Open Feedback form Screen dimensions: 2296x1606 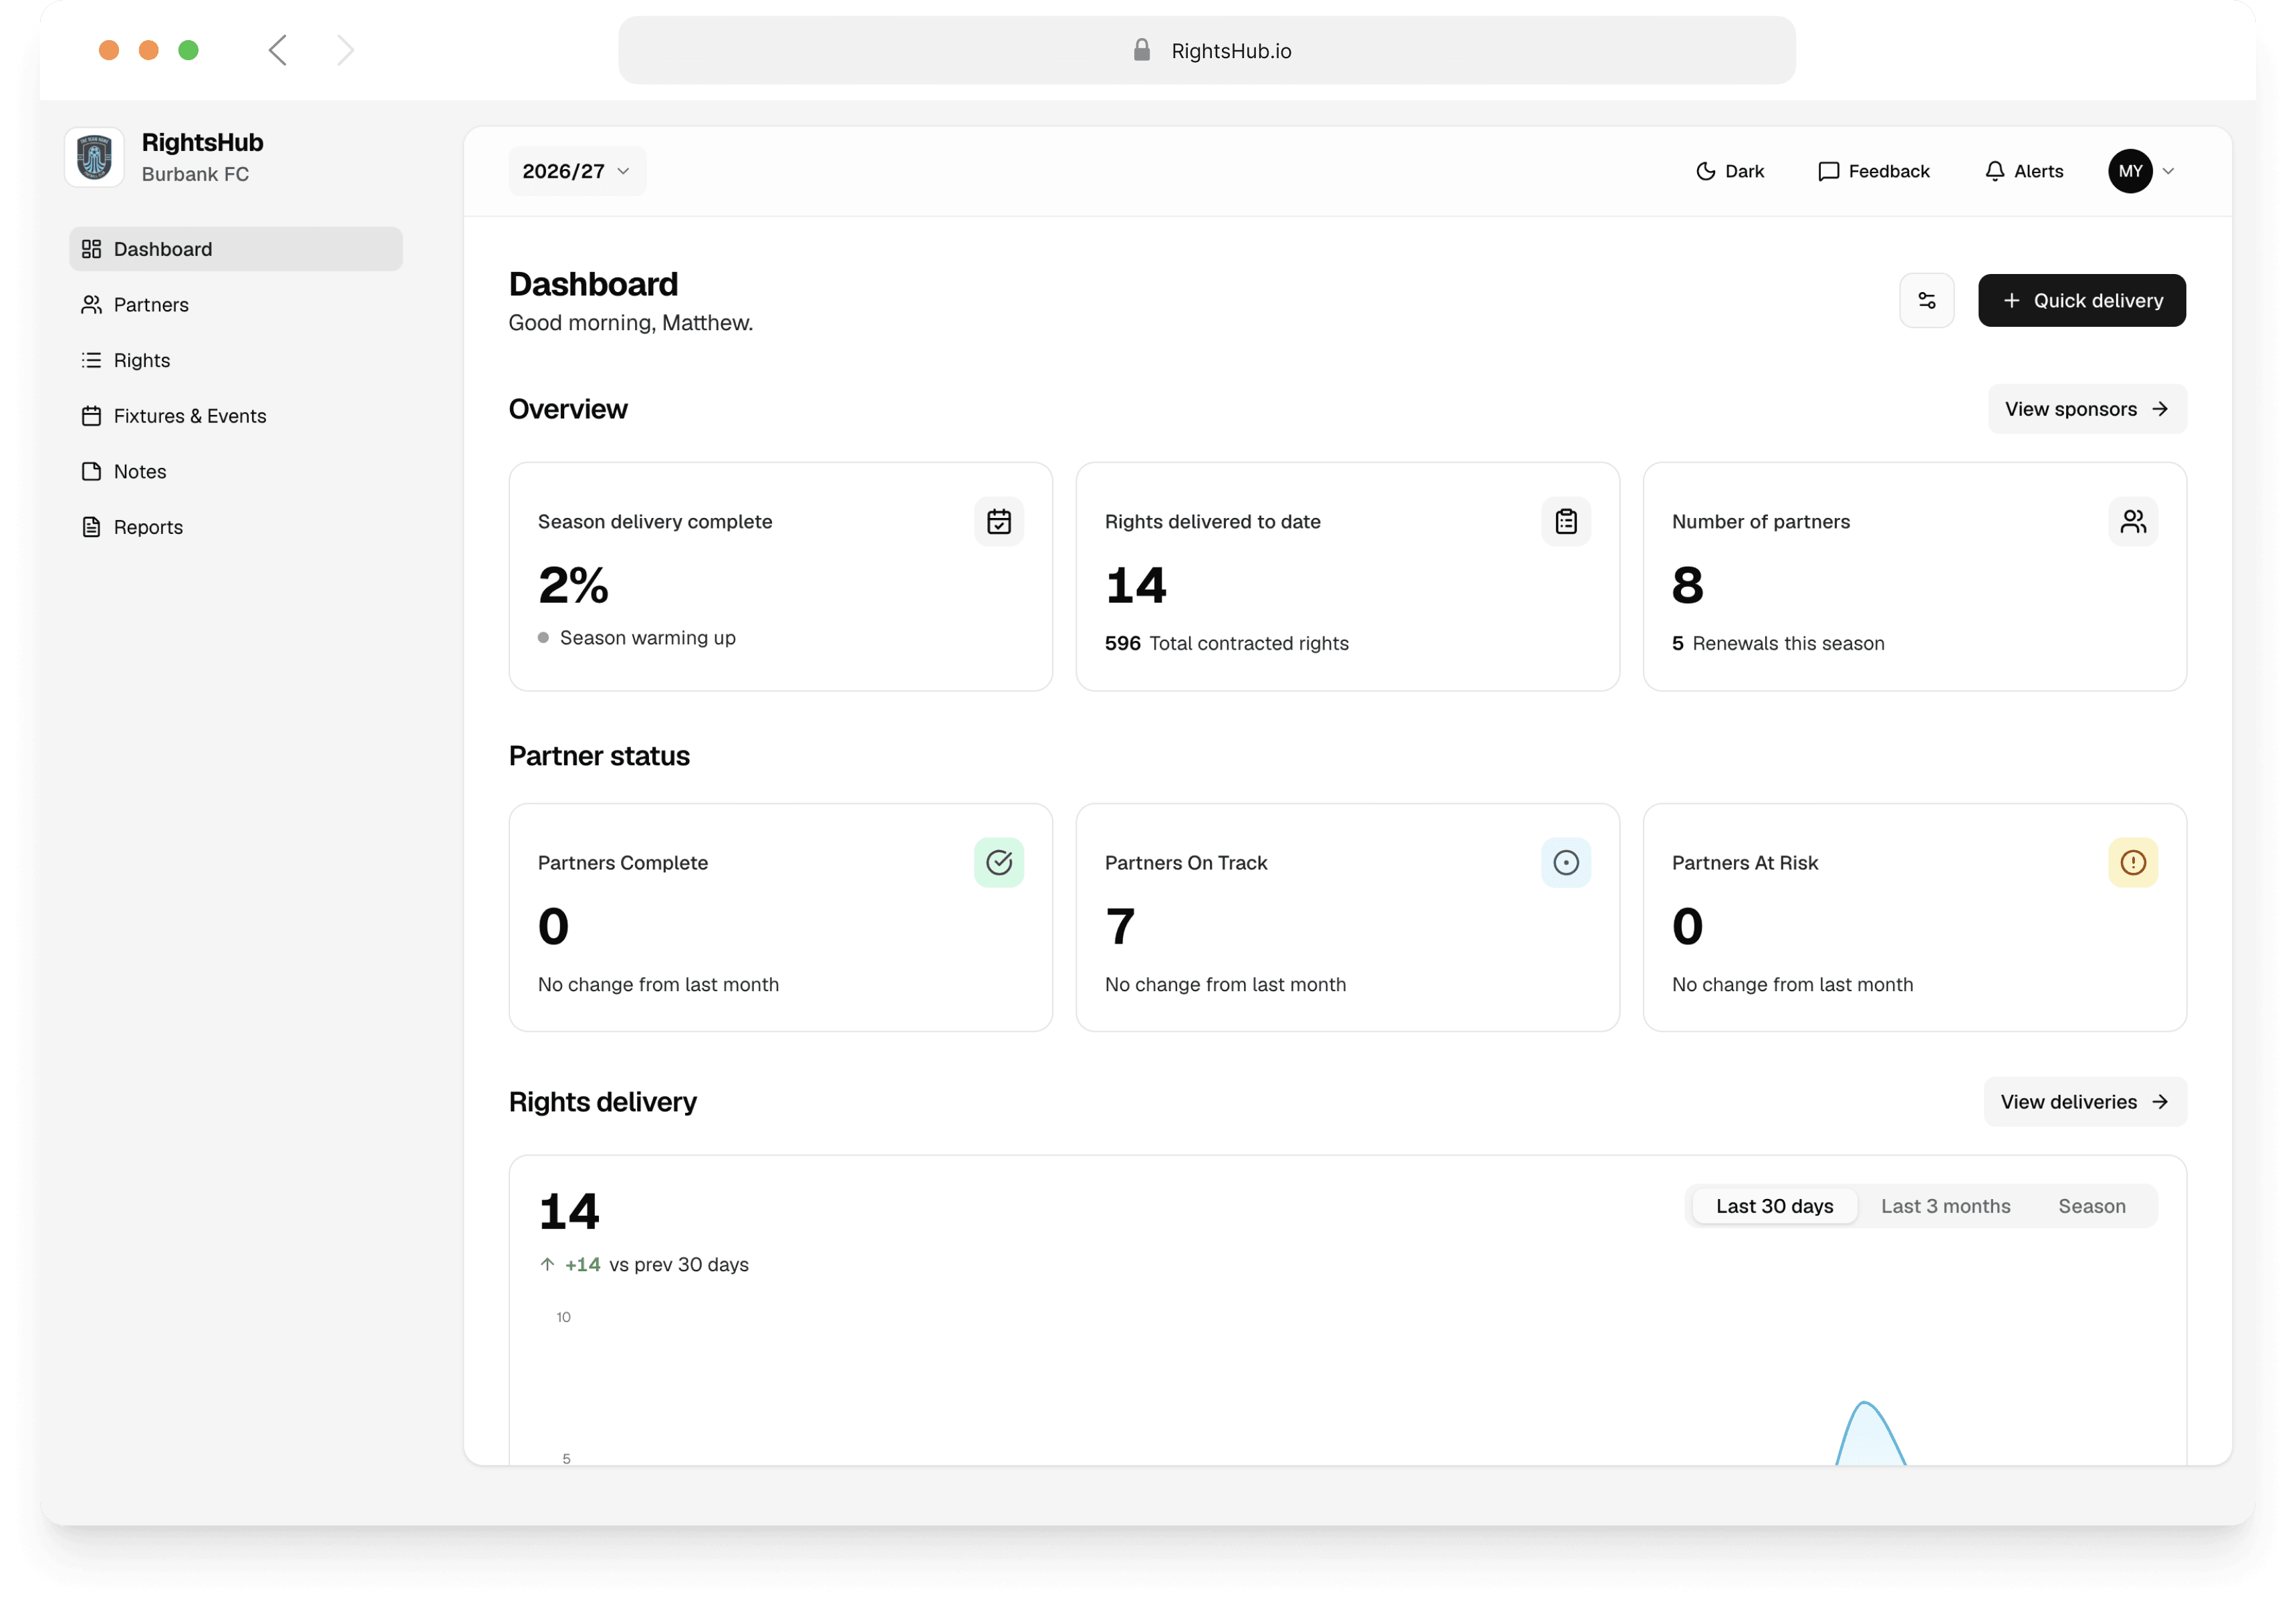coord(1873,171)
